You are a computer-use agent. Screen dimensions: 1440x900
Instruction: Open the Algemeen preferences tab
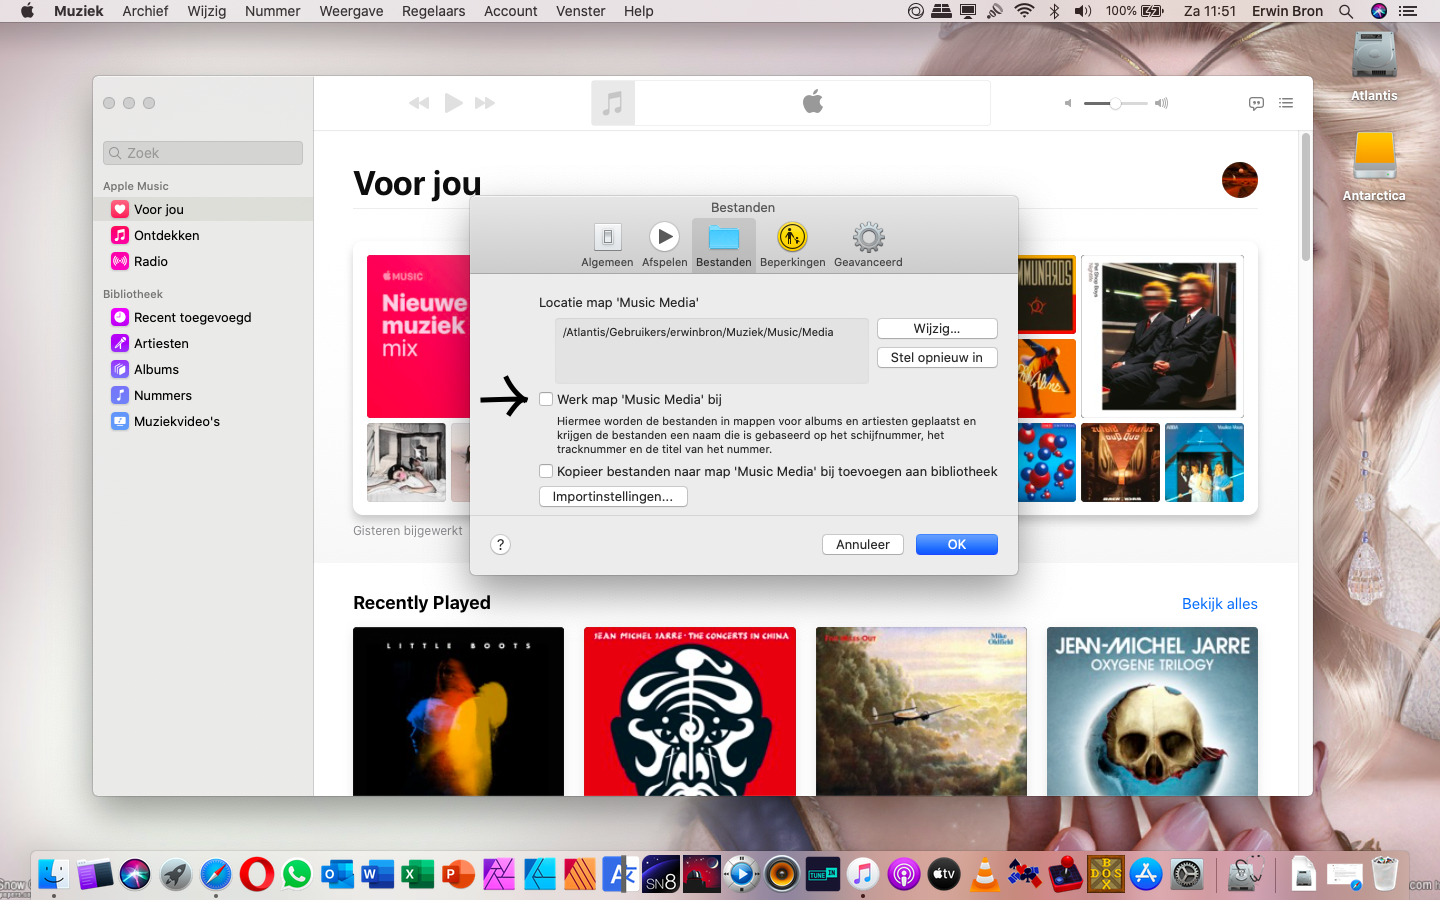607,245
